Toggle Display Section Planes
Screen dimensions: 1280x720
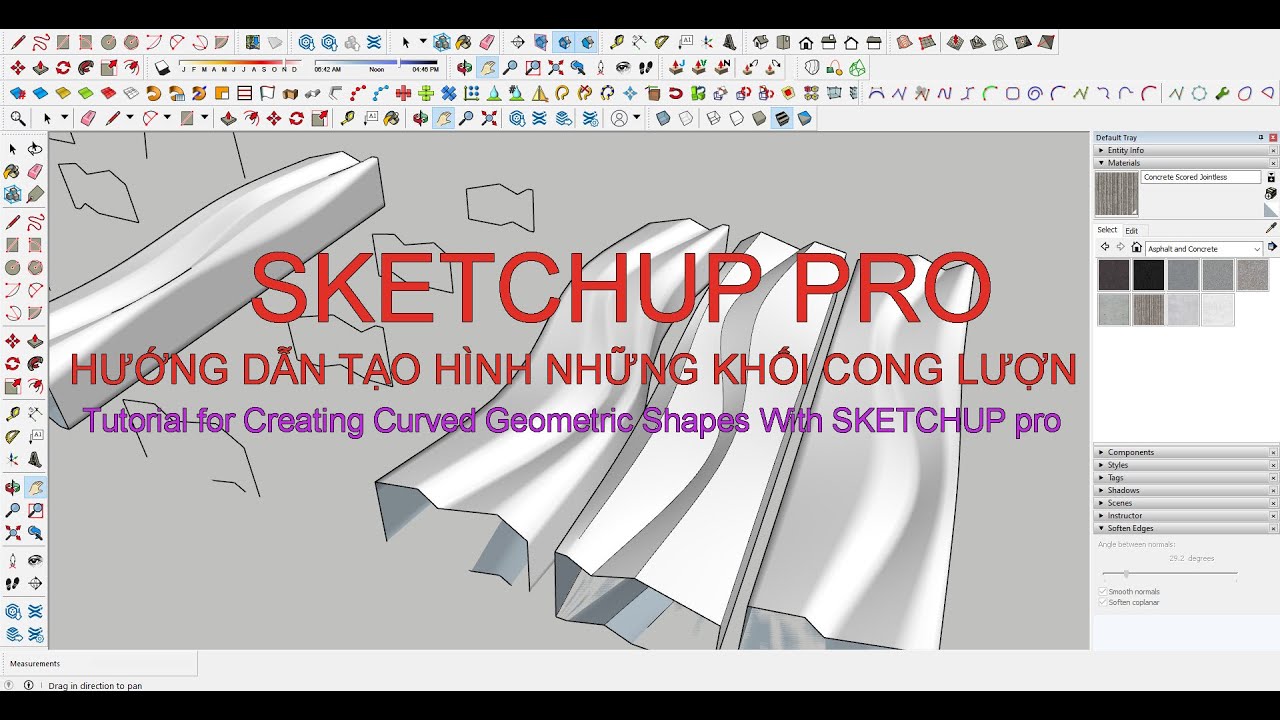click(540, 42)
